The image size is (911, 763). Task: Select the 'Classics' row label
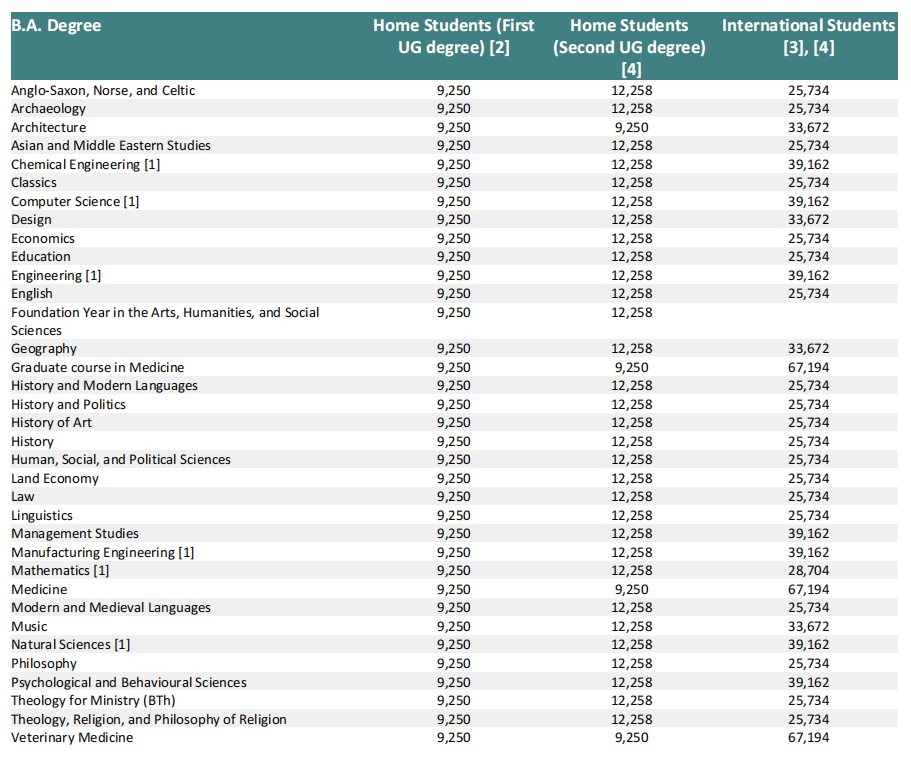point(34,182)
